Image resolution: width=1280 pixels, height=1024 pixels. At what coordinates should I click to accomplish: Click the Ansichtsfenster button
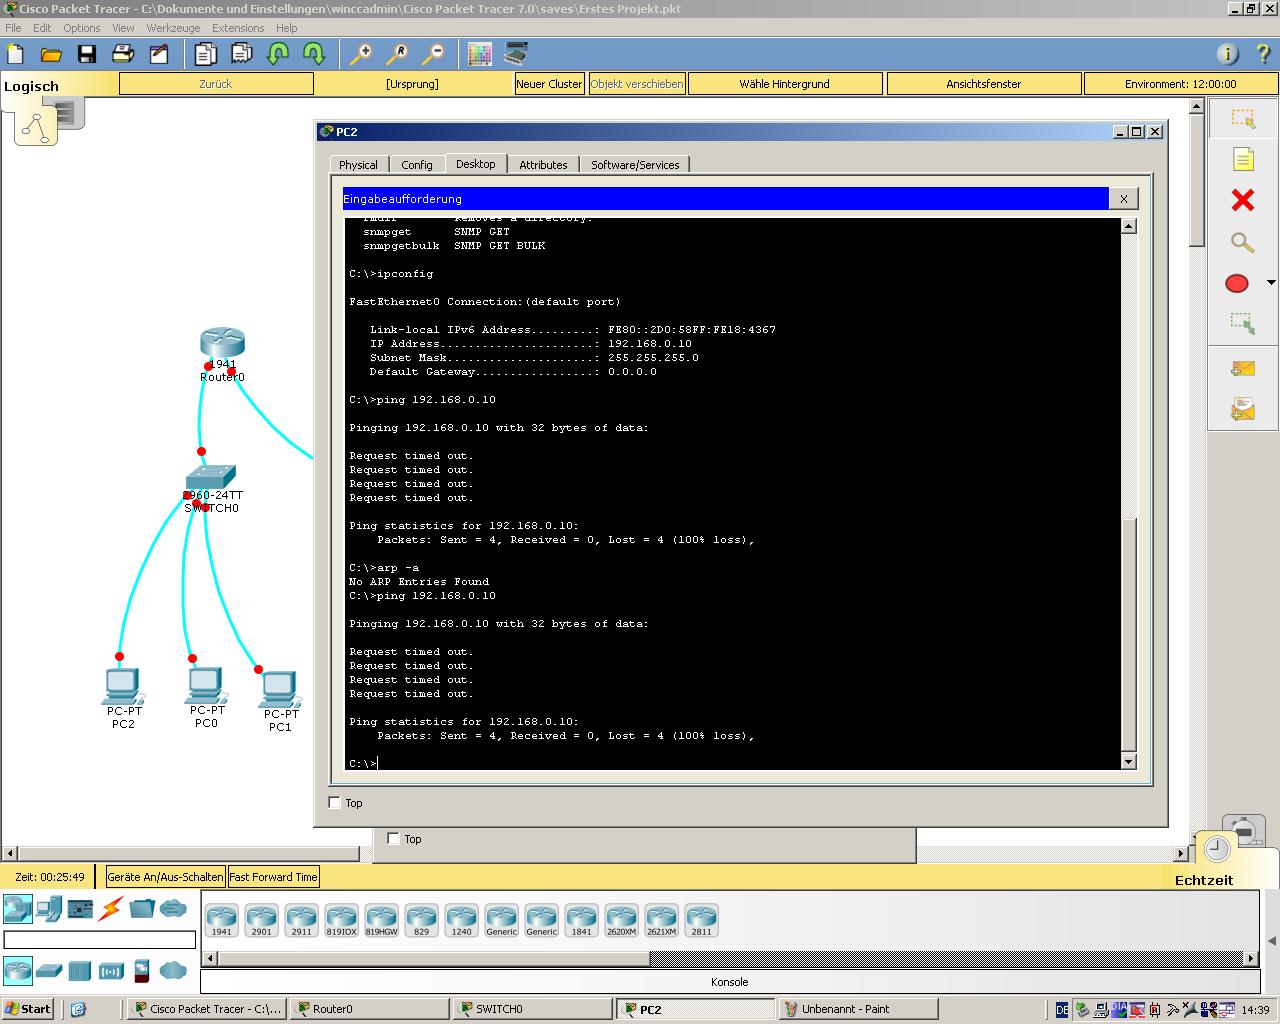[984, 84]
